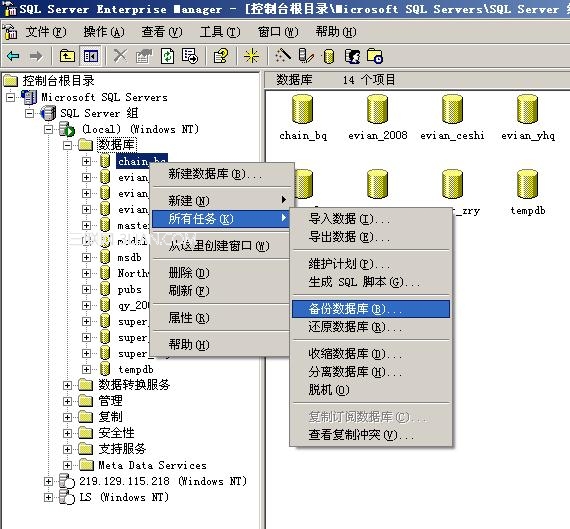Click the Forward arrow toolbar icon
This screenshot has height=529, width=570.
36,56
